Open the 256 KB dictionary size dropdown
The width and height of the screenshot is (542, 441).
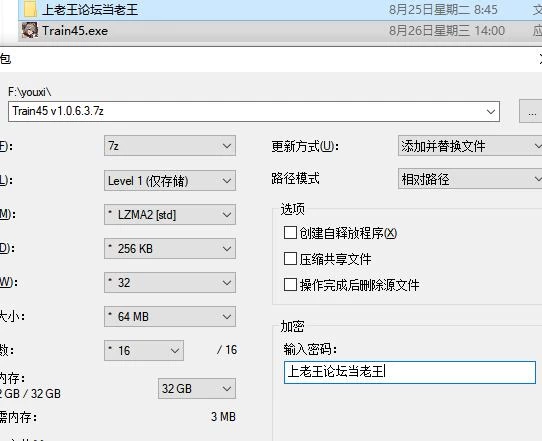pos(170,248)
